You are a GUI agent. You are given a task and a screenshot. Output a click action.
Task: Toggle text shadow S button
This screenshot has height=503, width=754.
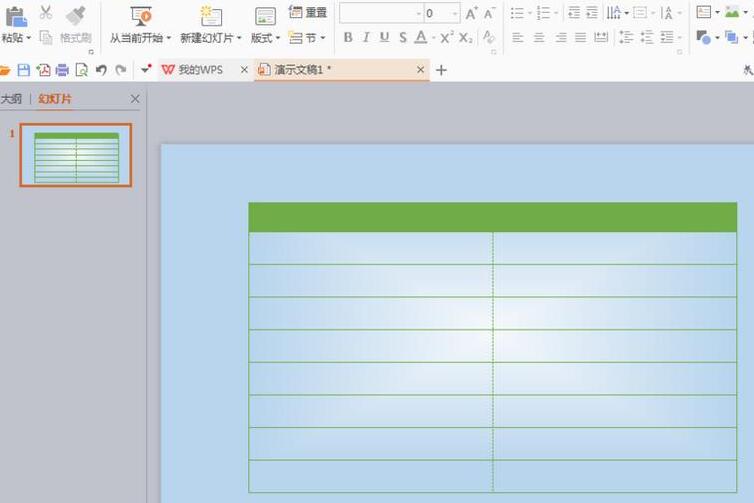[x=403, y=37]
